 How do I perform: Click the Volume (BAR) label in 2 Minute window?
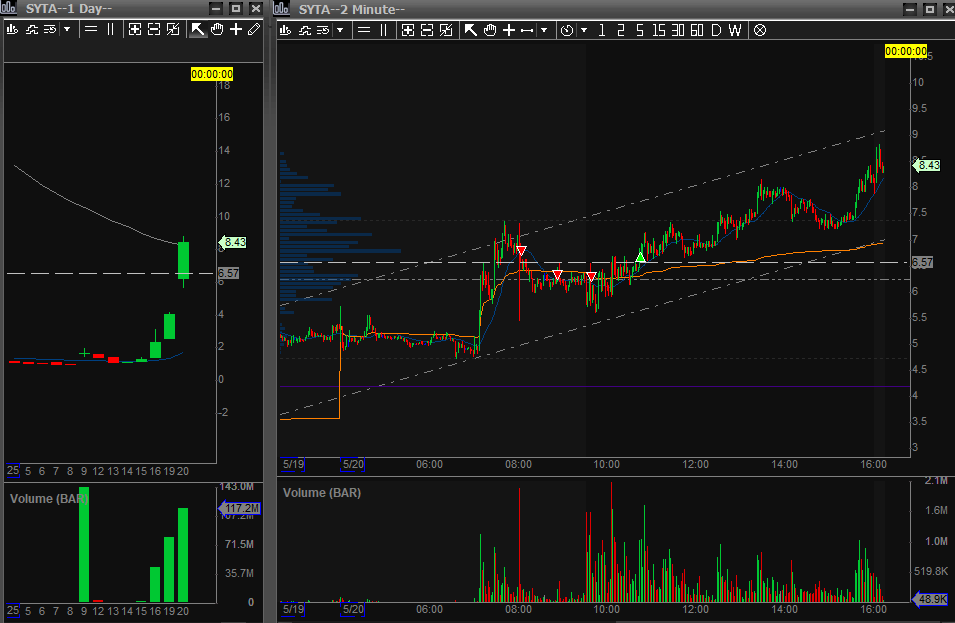[322, 493]
